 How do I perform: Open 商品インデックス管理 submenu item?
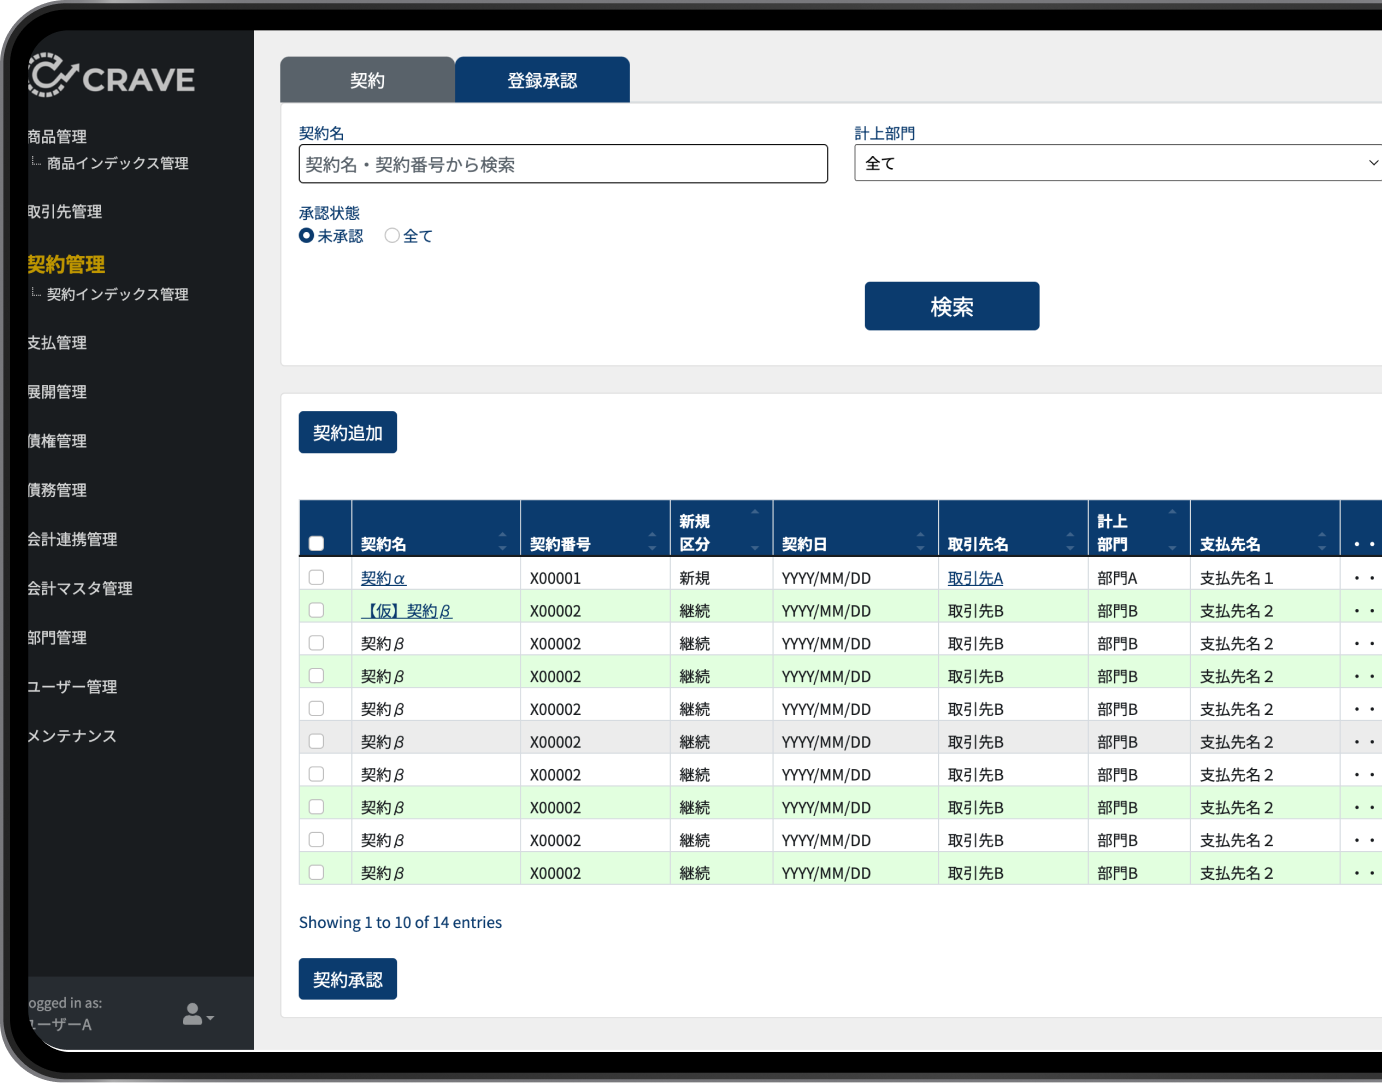[x=117, y=163]
